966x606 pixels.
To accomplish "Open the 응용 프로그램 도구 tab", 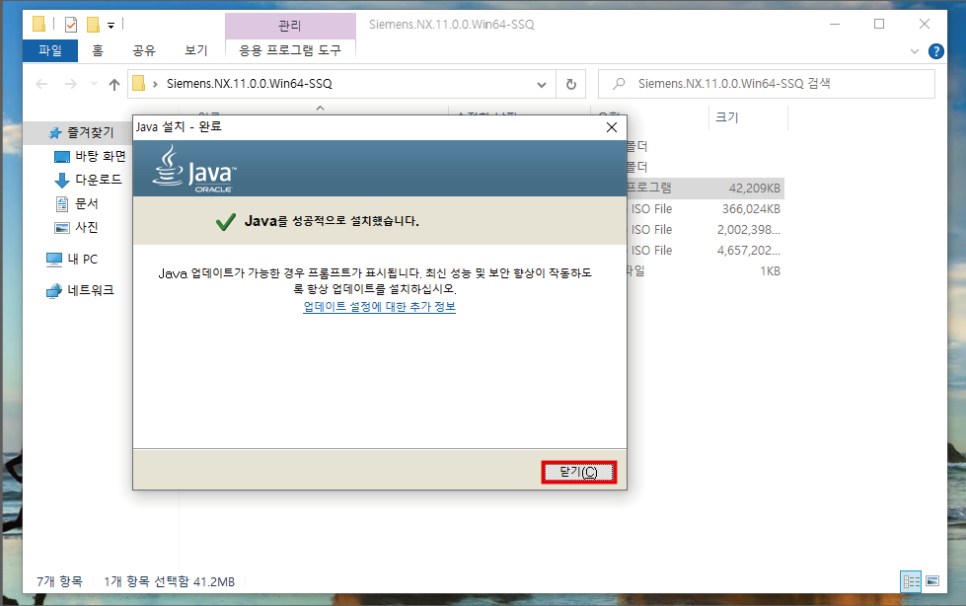I will pos(290,50).
